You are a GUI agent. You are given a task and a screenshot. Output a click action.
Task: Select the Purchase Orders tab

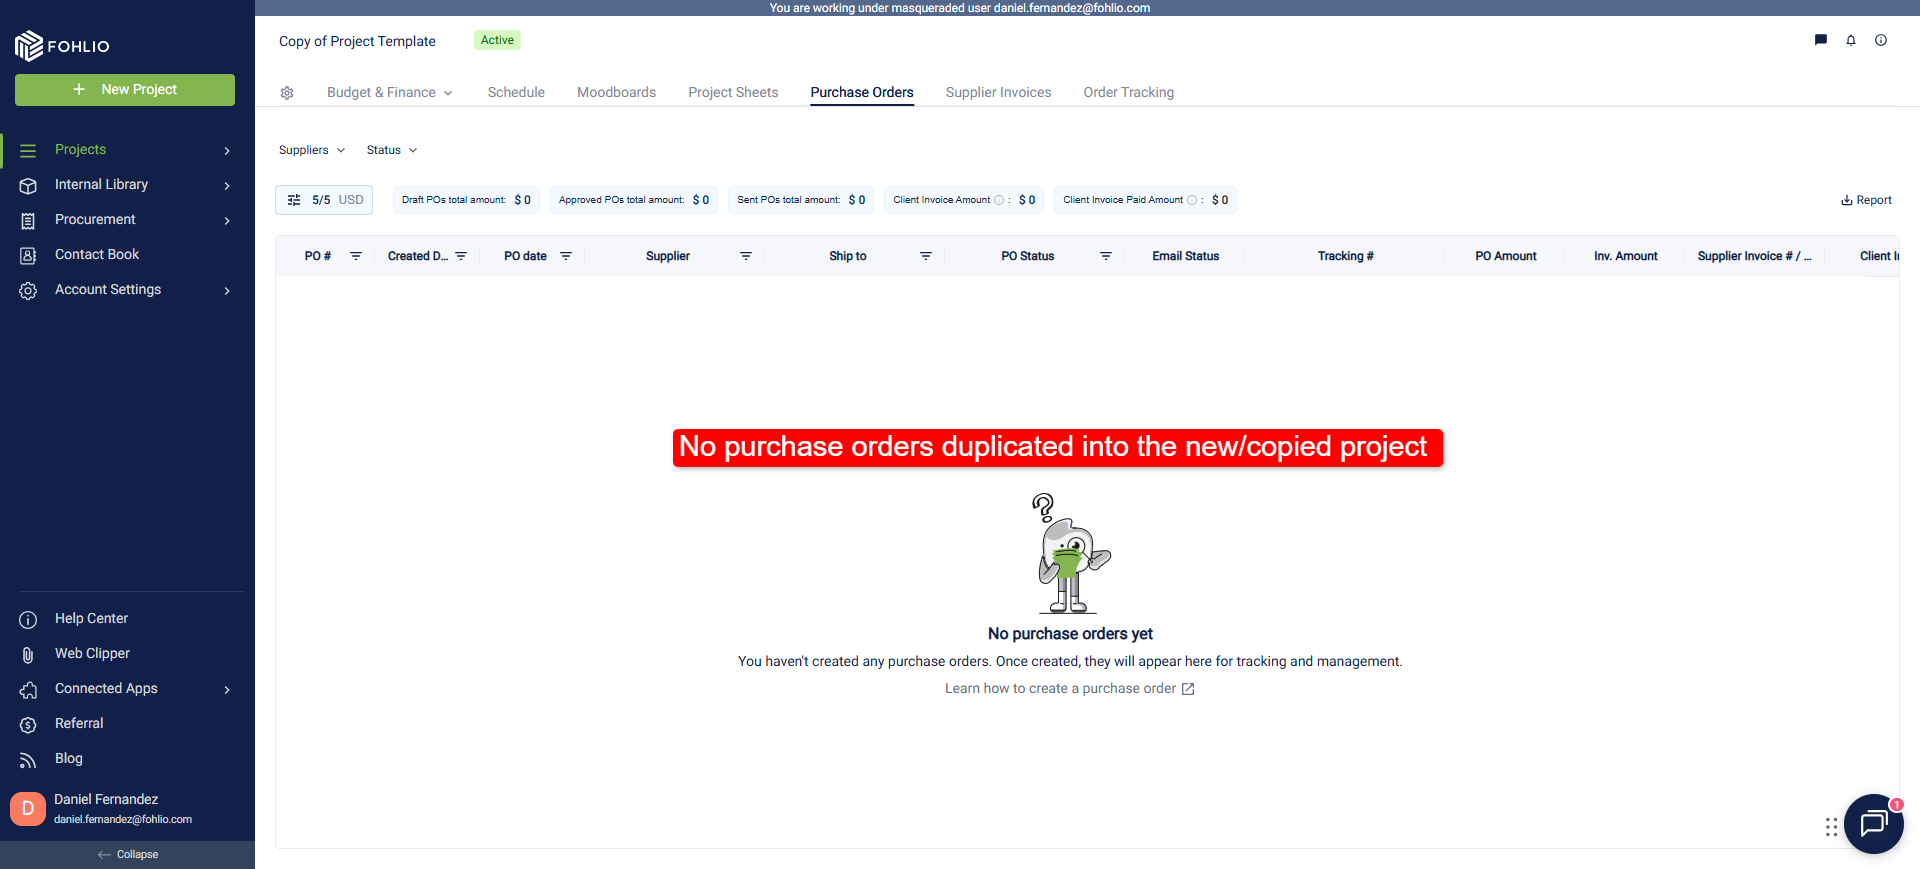click(862, 92)
